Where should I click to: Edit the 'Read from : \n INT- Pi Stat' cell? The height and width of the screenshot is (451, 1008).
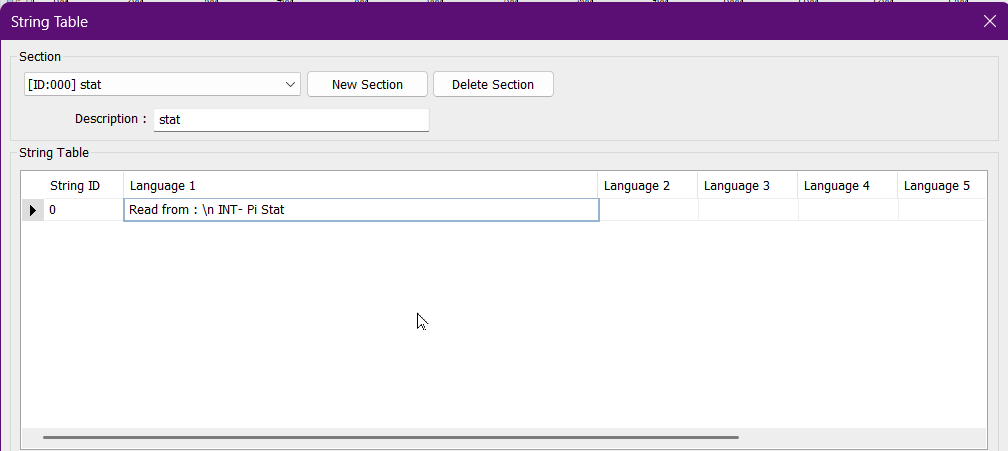pyautogui.click(x=360, y=210)
